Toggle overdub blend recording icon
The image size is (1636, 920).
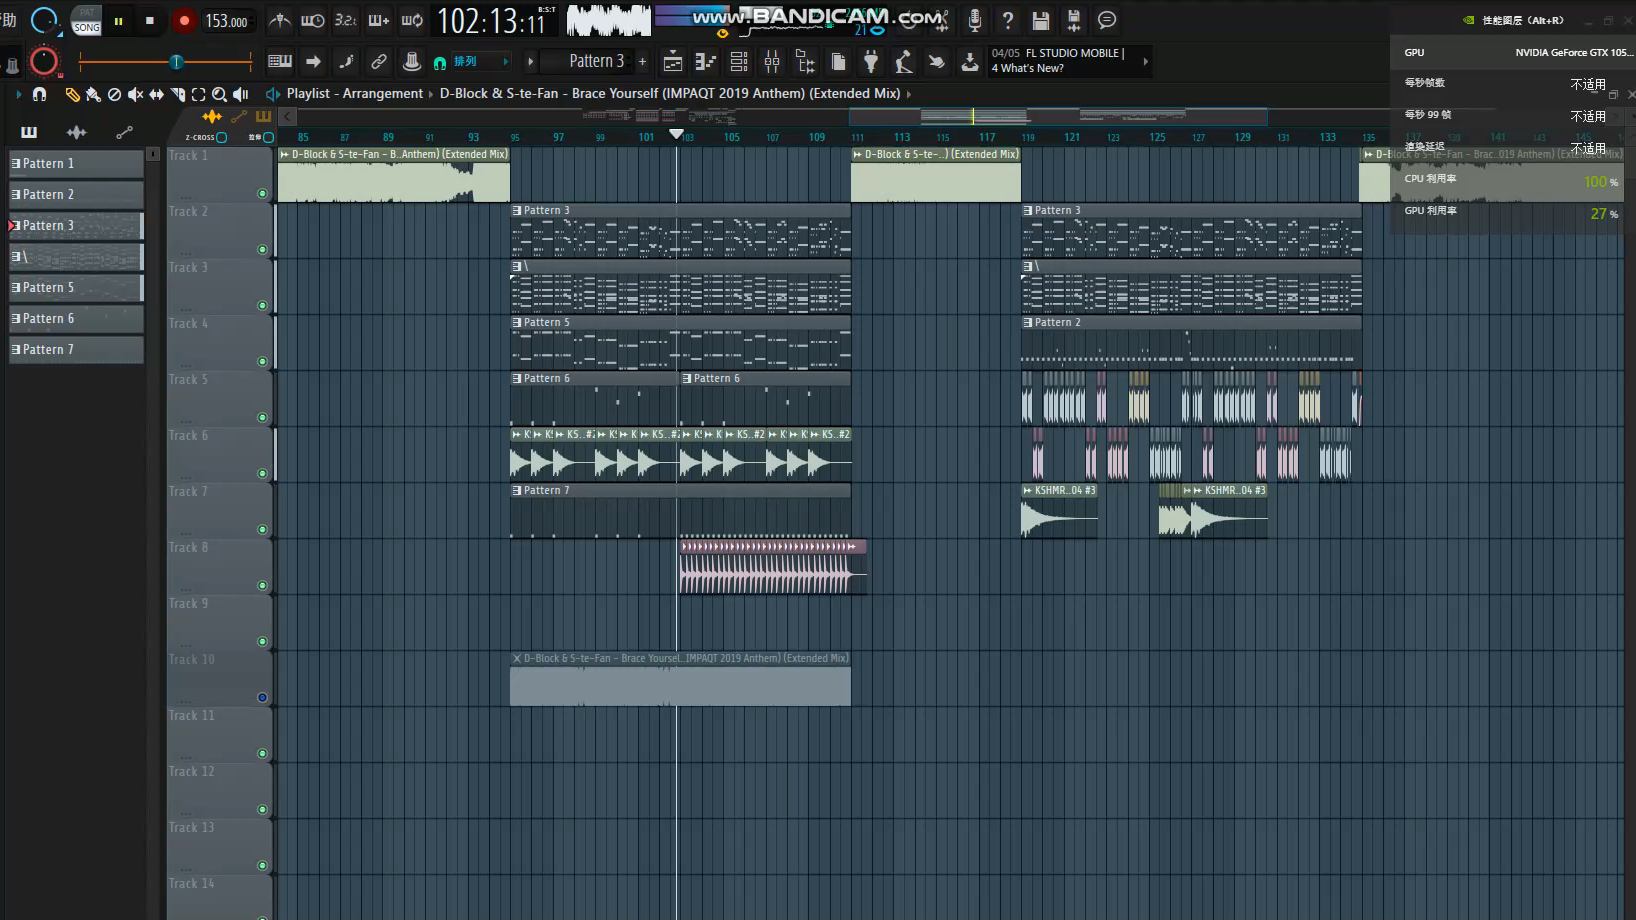pos(379,20)
